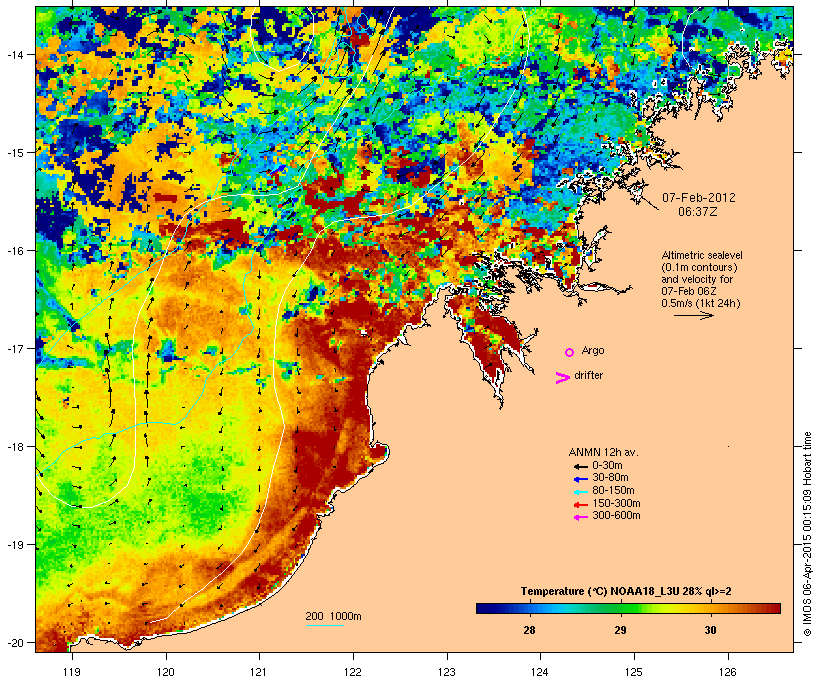
Task: Click the '300-600m' depth label
Action: pyautogui.click(x=616, y=516)
